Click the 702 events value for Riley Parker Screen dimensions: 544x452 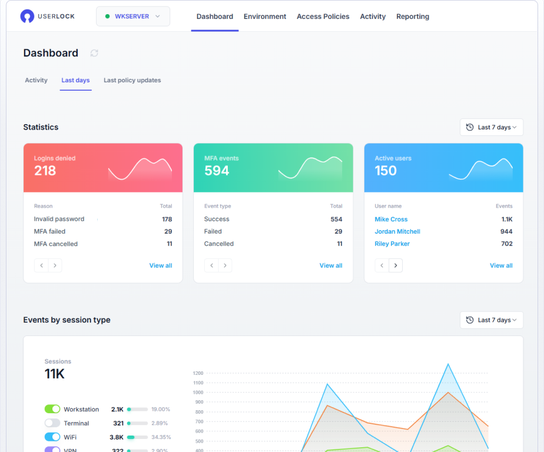click(507, 244)
